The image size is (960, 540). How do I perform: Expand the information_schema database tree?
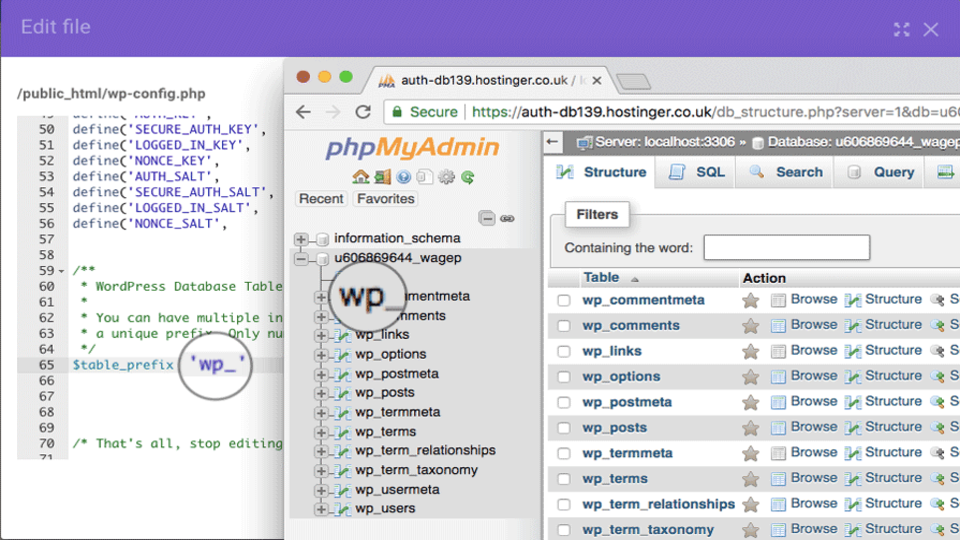pyautogui.click(x=301, y=239)
